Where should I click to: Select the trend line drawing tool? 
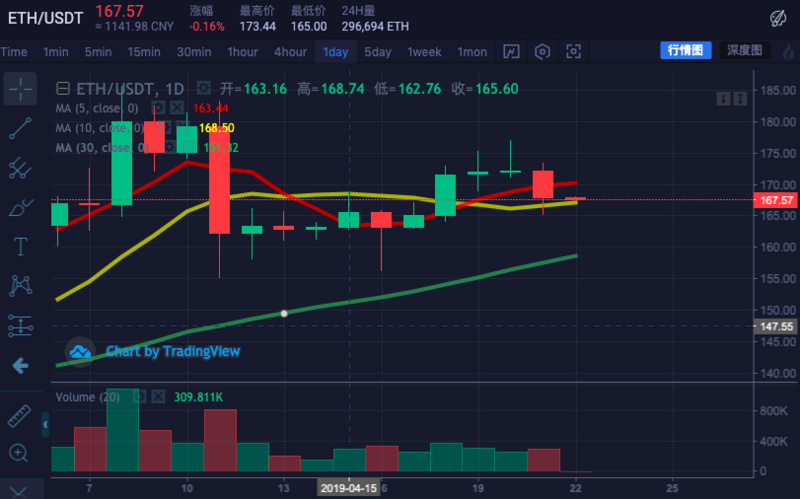click(x=19, y=128)
